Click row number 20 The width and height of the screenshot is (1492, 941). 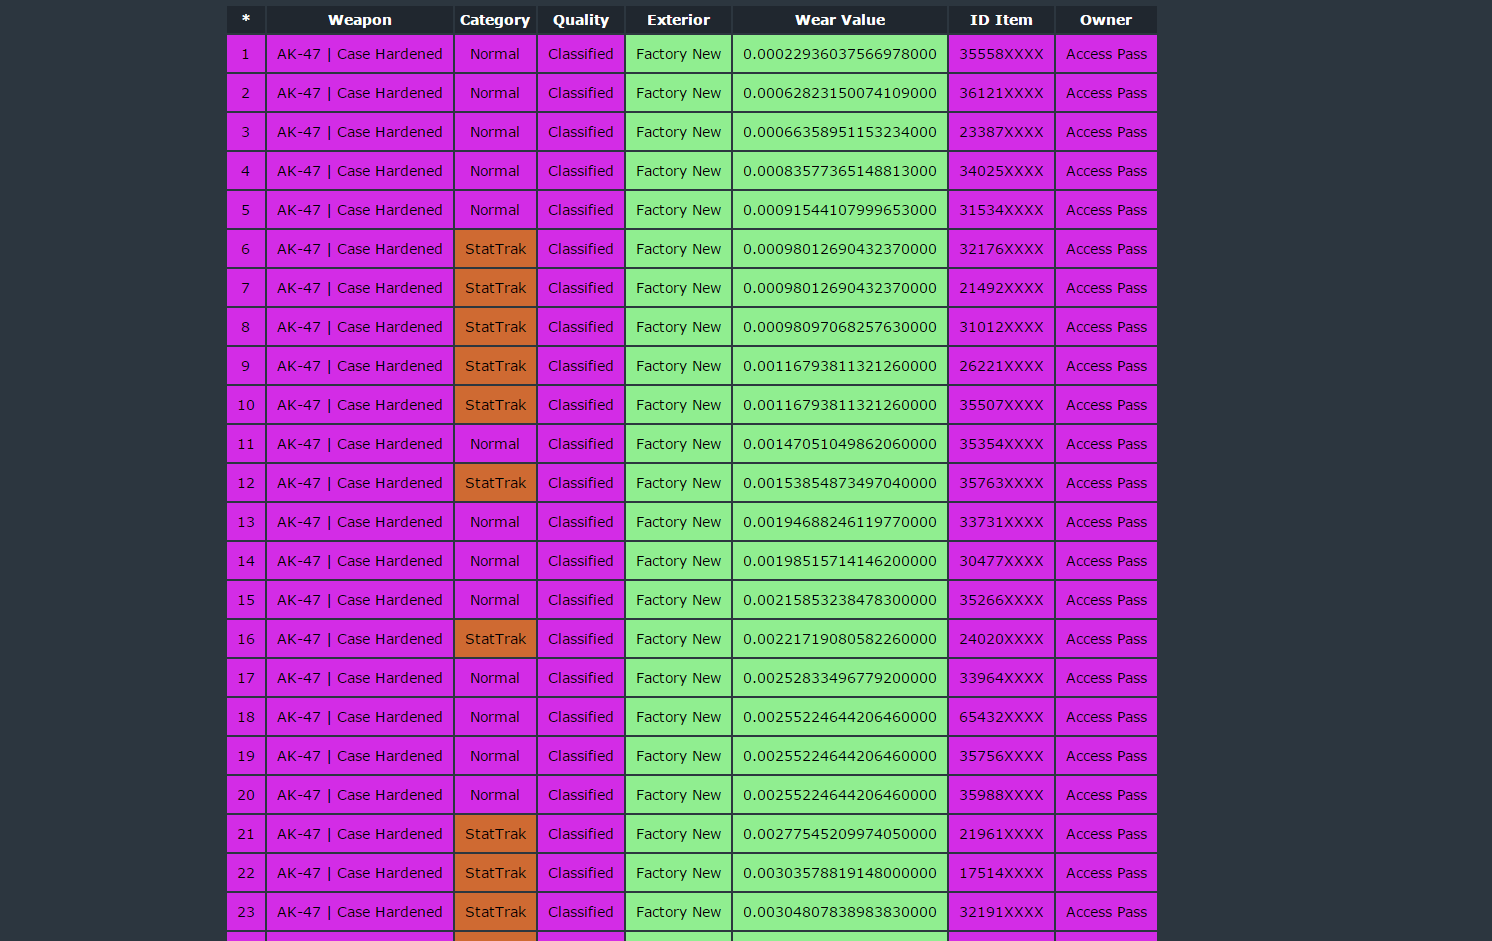[x=246, y=795]
